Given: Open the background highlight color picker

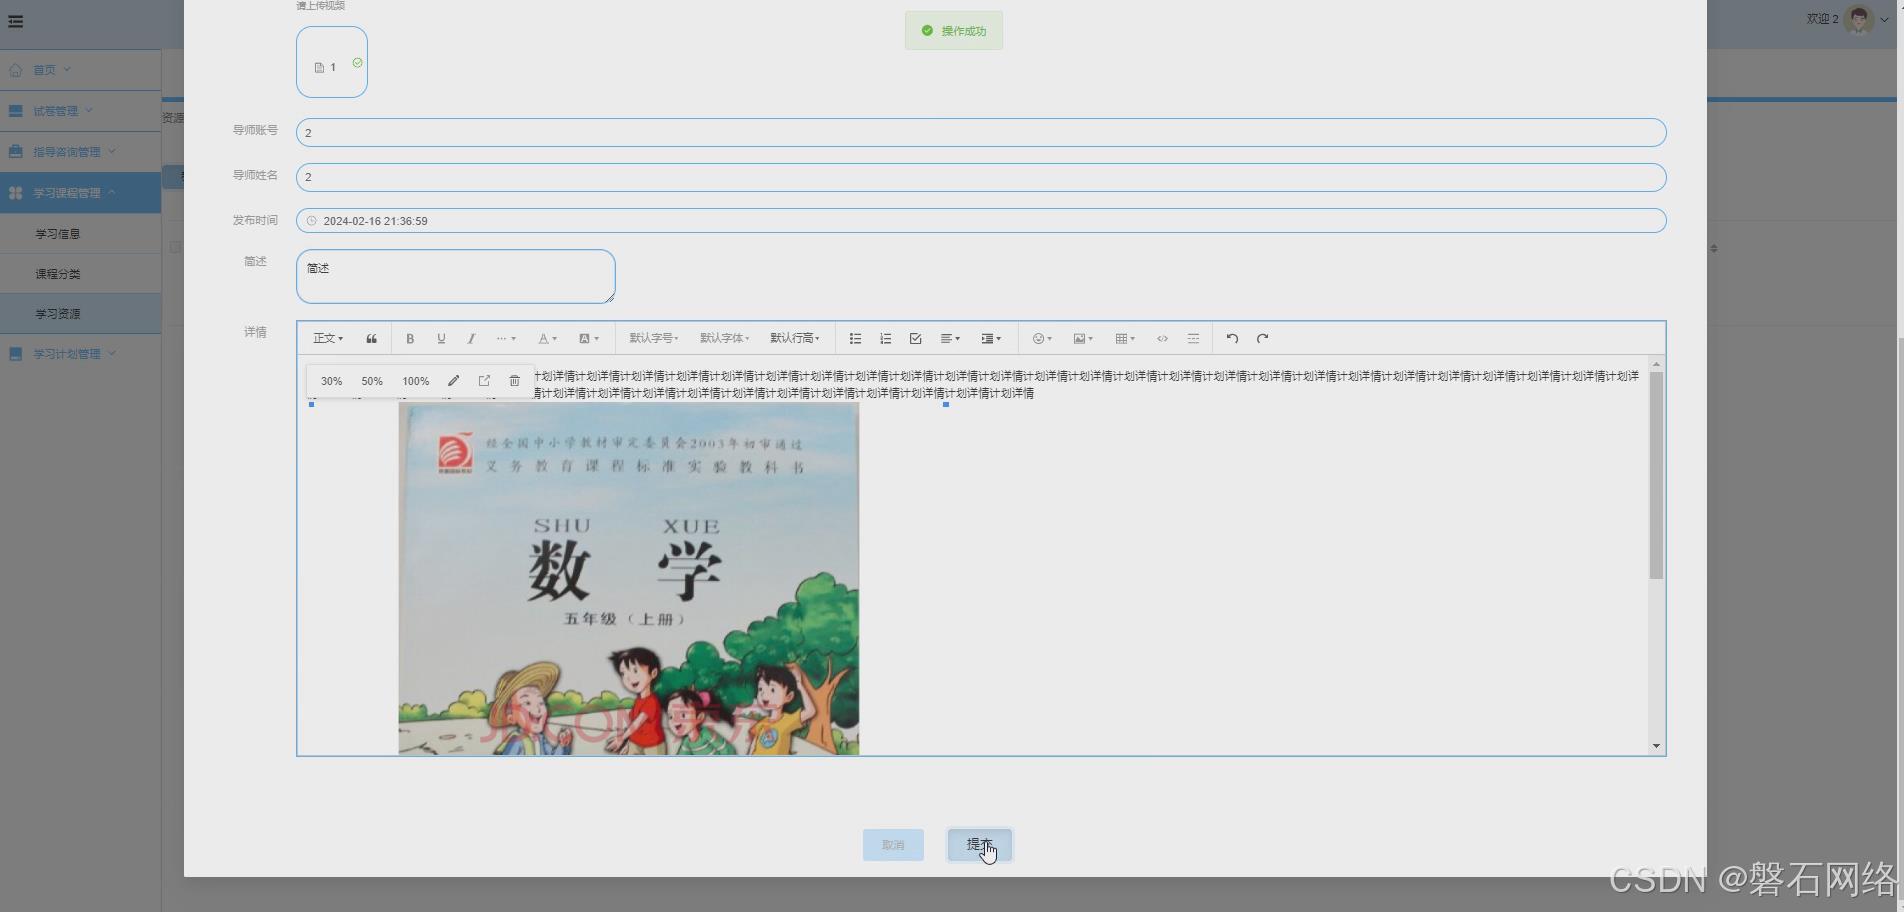Looking at the screenshot, I should click(589, 339).
